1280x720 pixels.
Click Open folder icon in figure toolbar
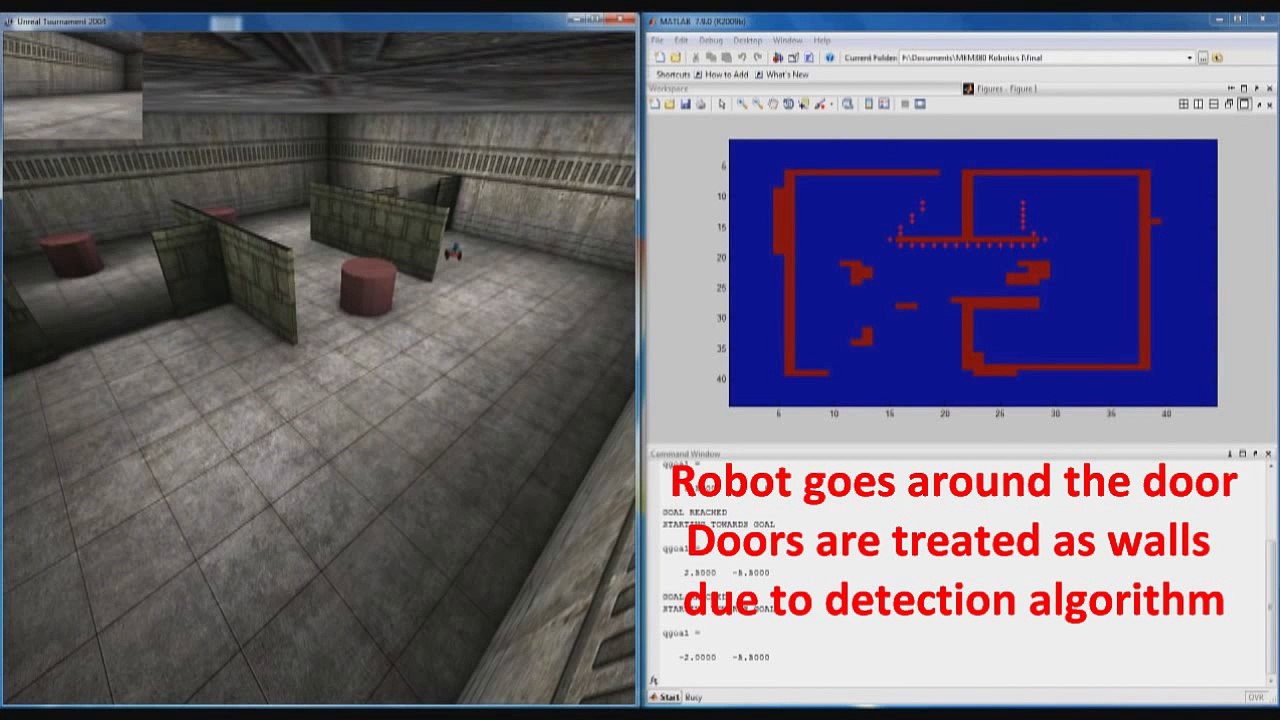click(670, 104)
